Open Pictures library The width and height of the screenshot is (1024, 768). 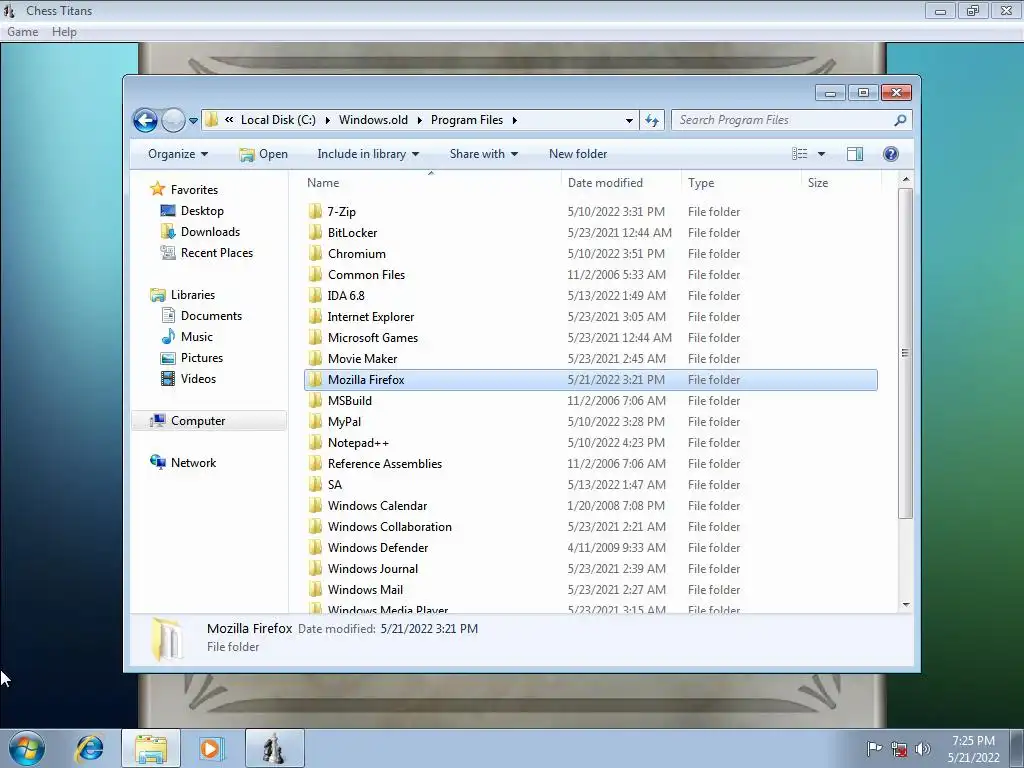point(202,358)
